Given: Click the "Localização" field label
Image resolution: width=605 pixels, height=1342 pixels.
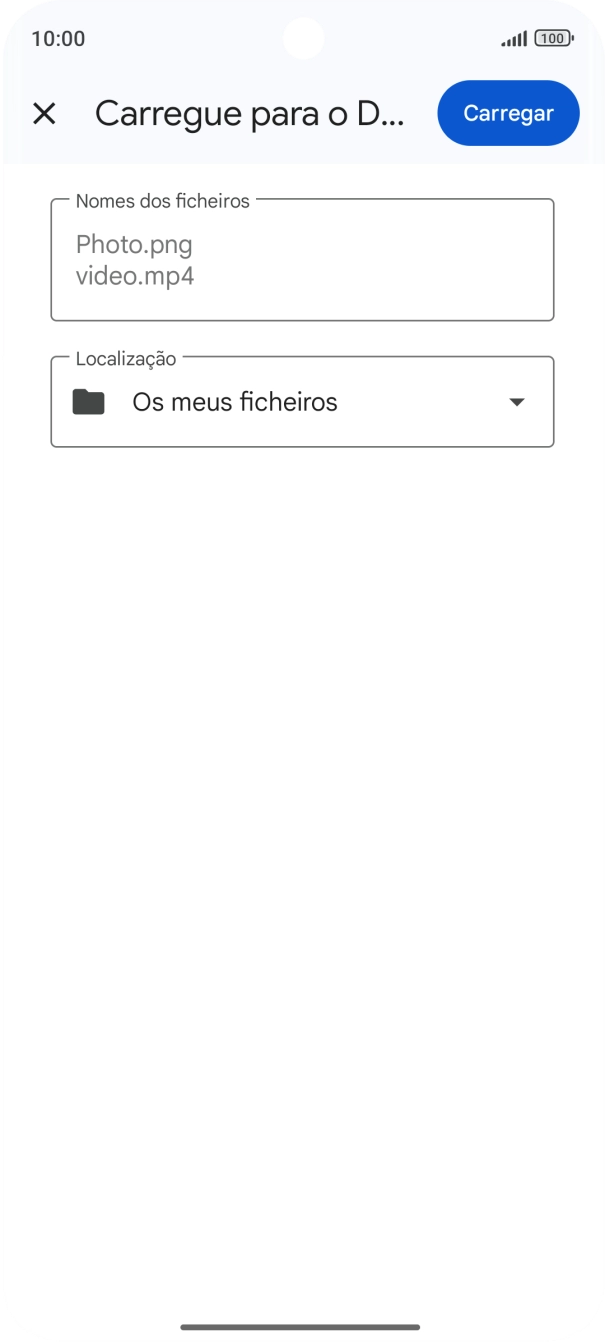Looking at the screenshot, I should pos(126,359).
